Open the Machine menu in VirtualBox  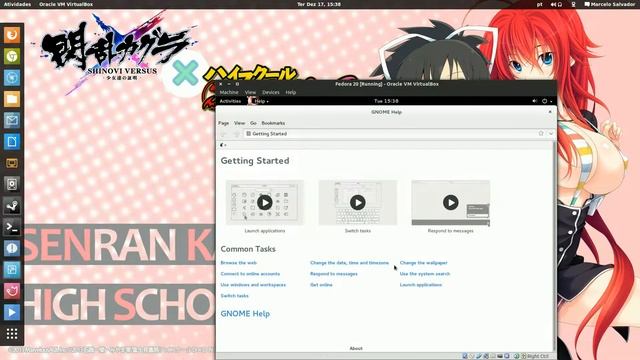229,92
